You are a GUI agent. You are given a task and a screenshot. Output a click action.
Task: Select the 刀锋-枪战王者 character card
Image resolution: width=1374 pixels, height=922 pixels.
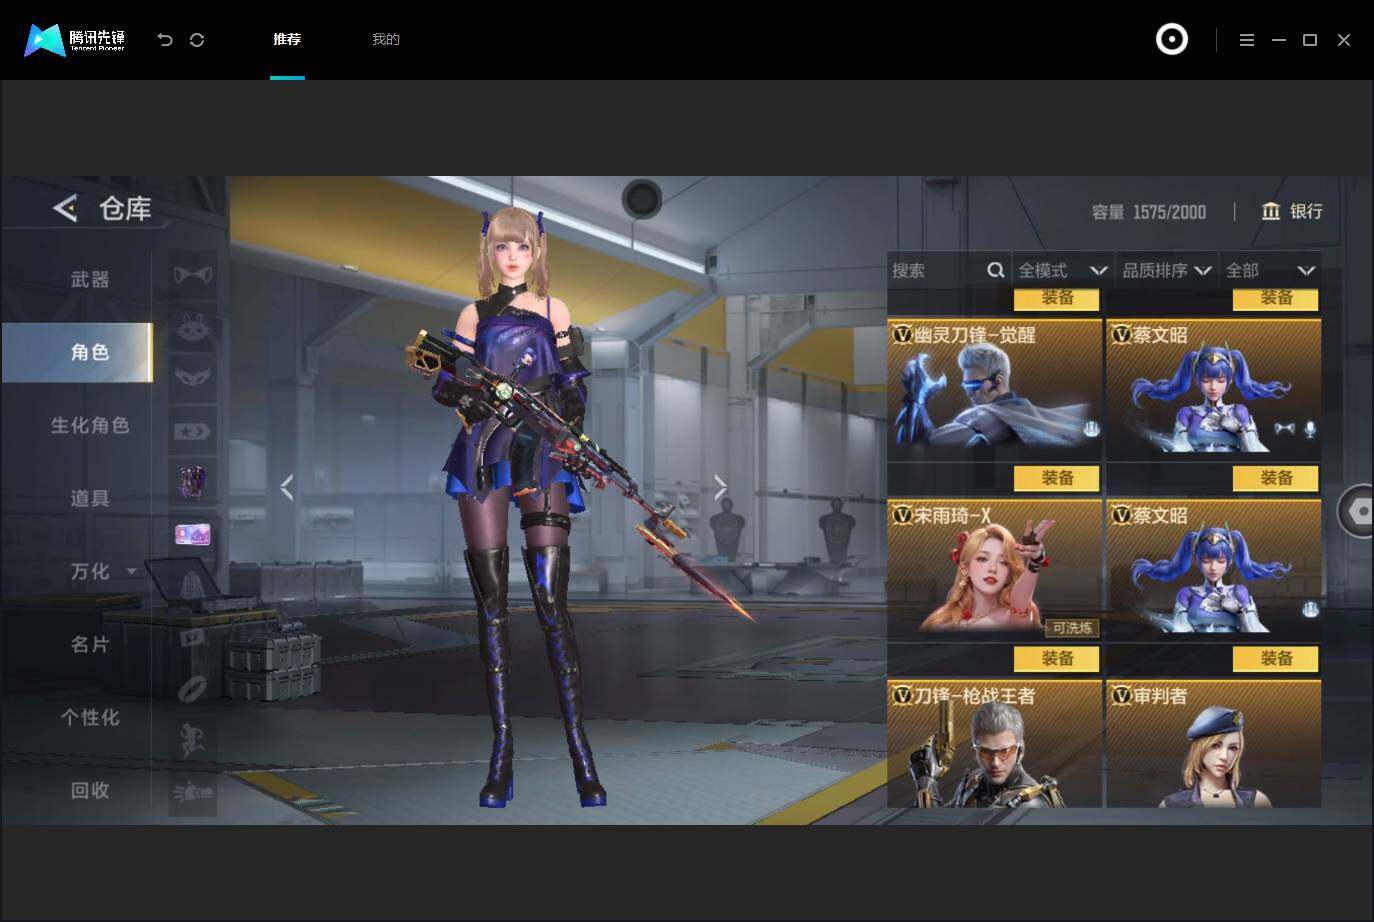click(994, 743)
